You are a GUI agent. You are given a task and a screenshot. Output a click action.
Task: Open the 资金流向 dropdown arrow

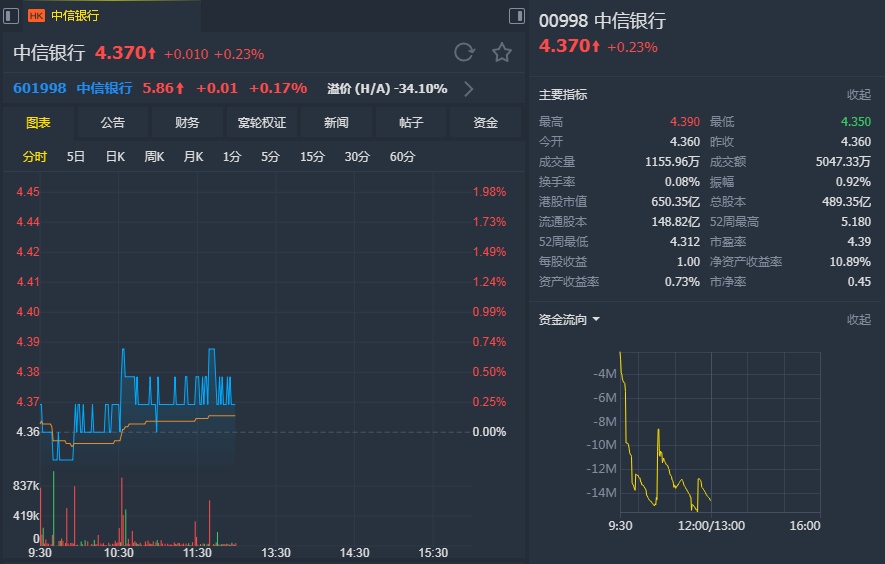pos(596,320)
